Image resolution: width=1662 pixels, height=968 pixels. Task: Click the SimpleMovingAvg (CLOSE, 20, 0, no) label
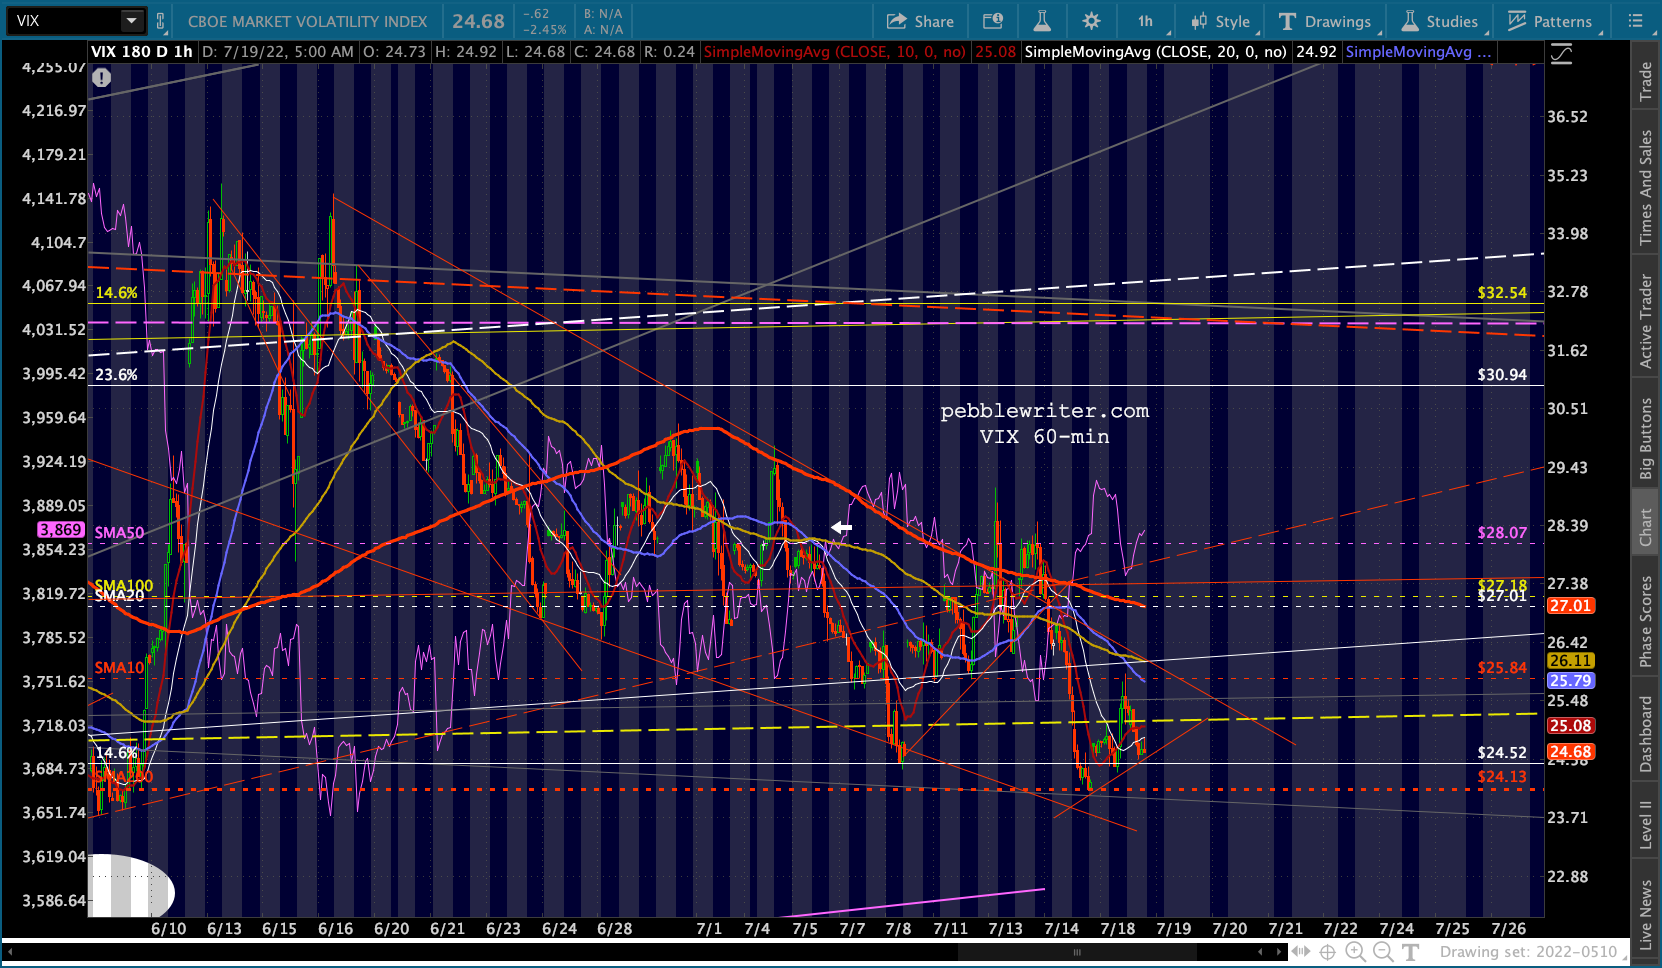[x=1156, y=52]
